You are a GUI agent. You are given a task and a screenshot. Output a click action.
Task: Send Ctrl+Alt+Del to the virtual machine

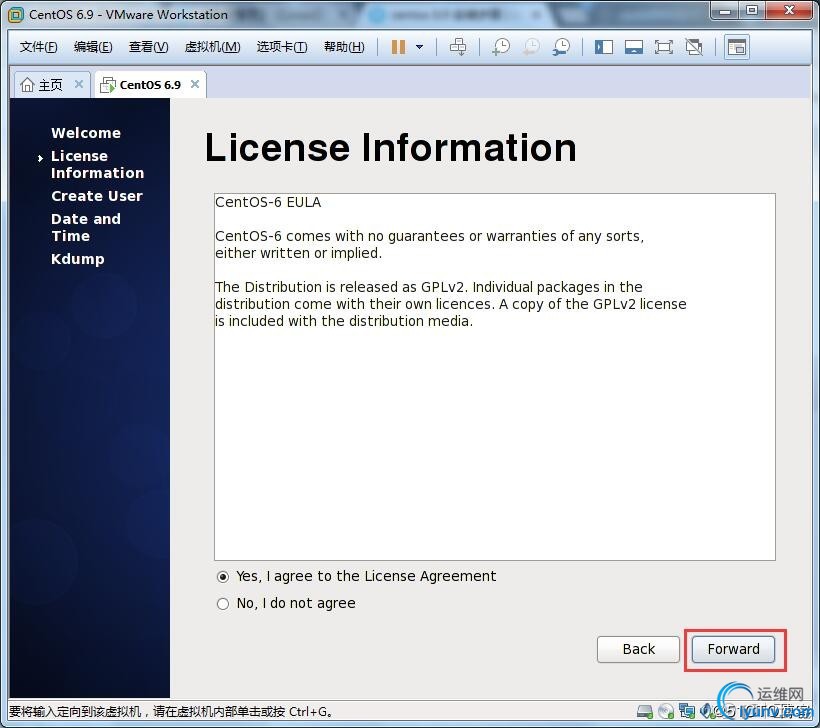(x=458, y=47)
